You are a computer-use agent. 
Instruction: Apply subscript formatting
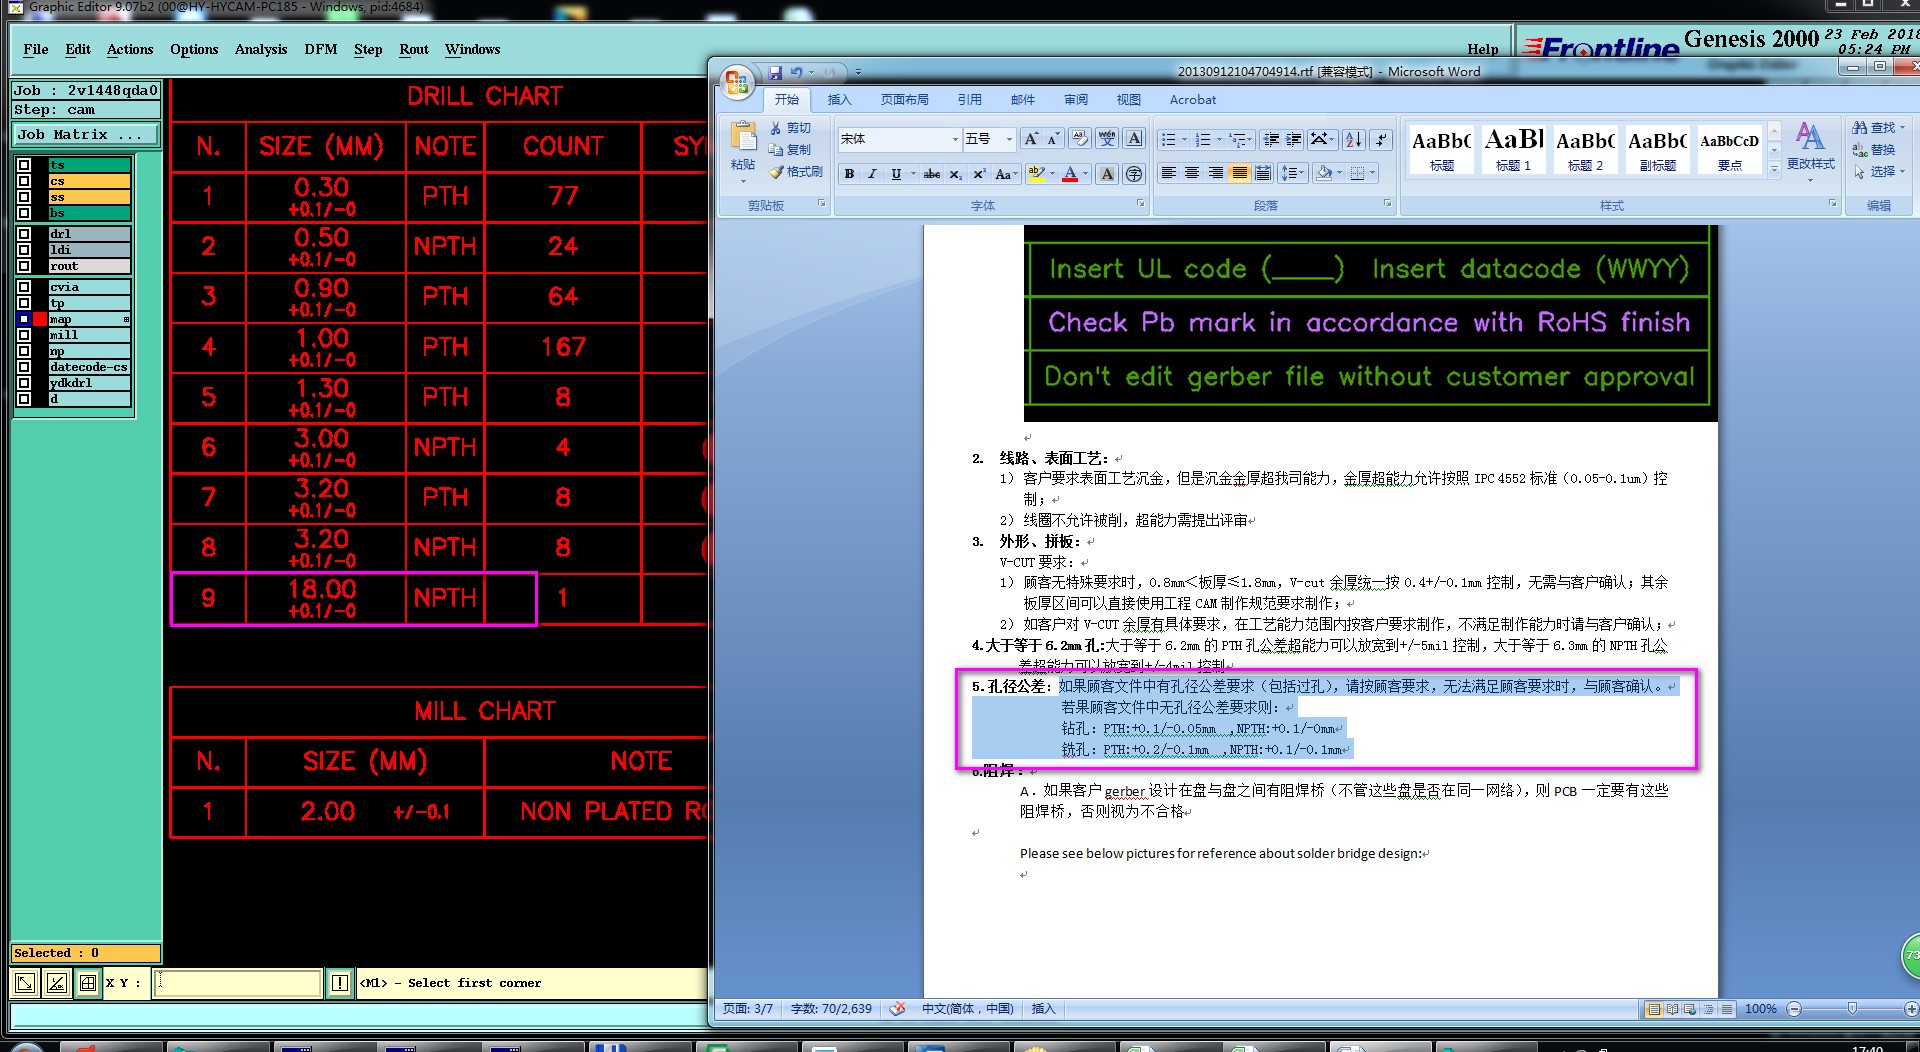(956, 174)
